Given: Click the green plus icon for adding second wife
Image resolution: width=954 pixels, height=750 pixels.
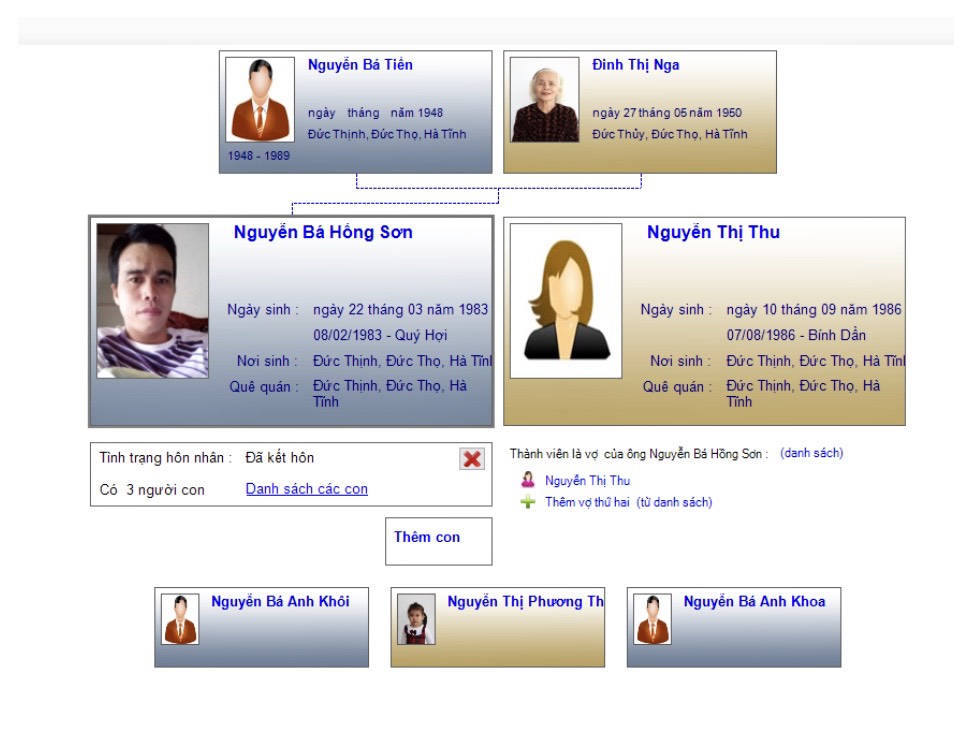Looking at the screenshot, I should [527, 502].
